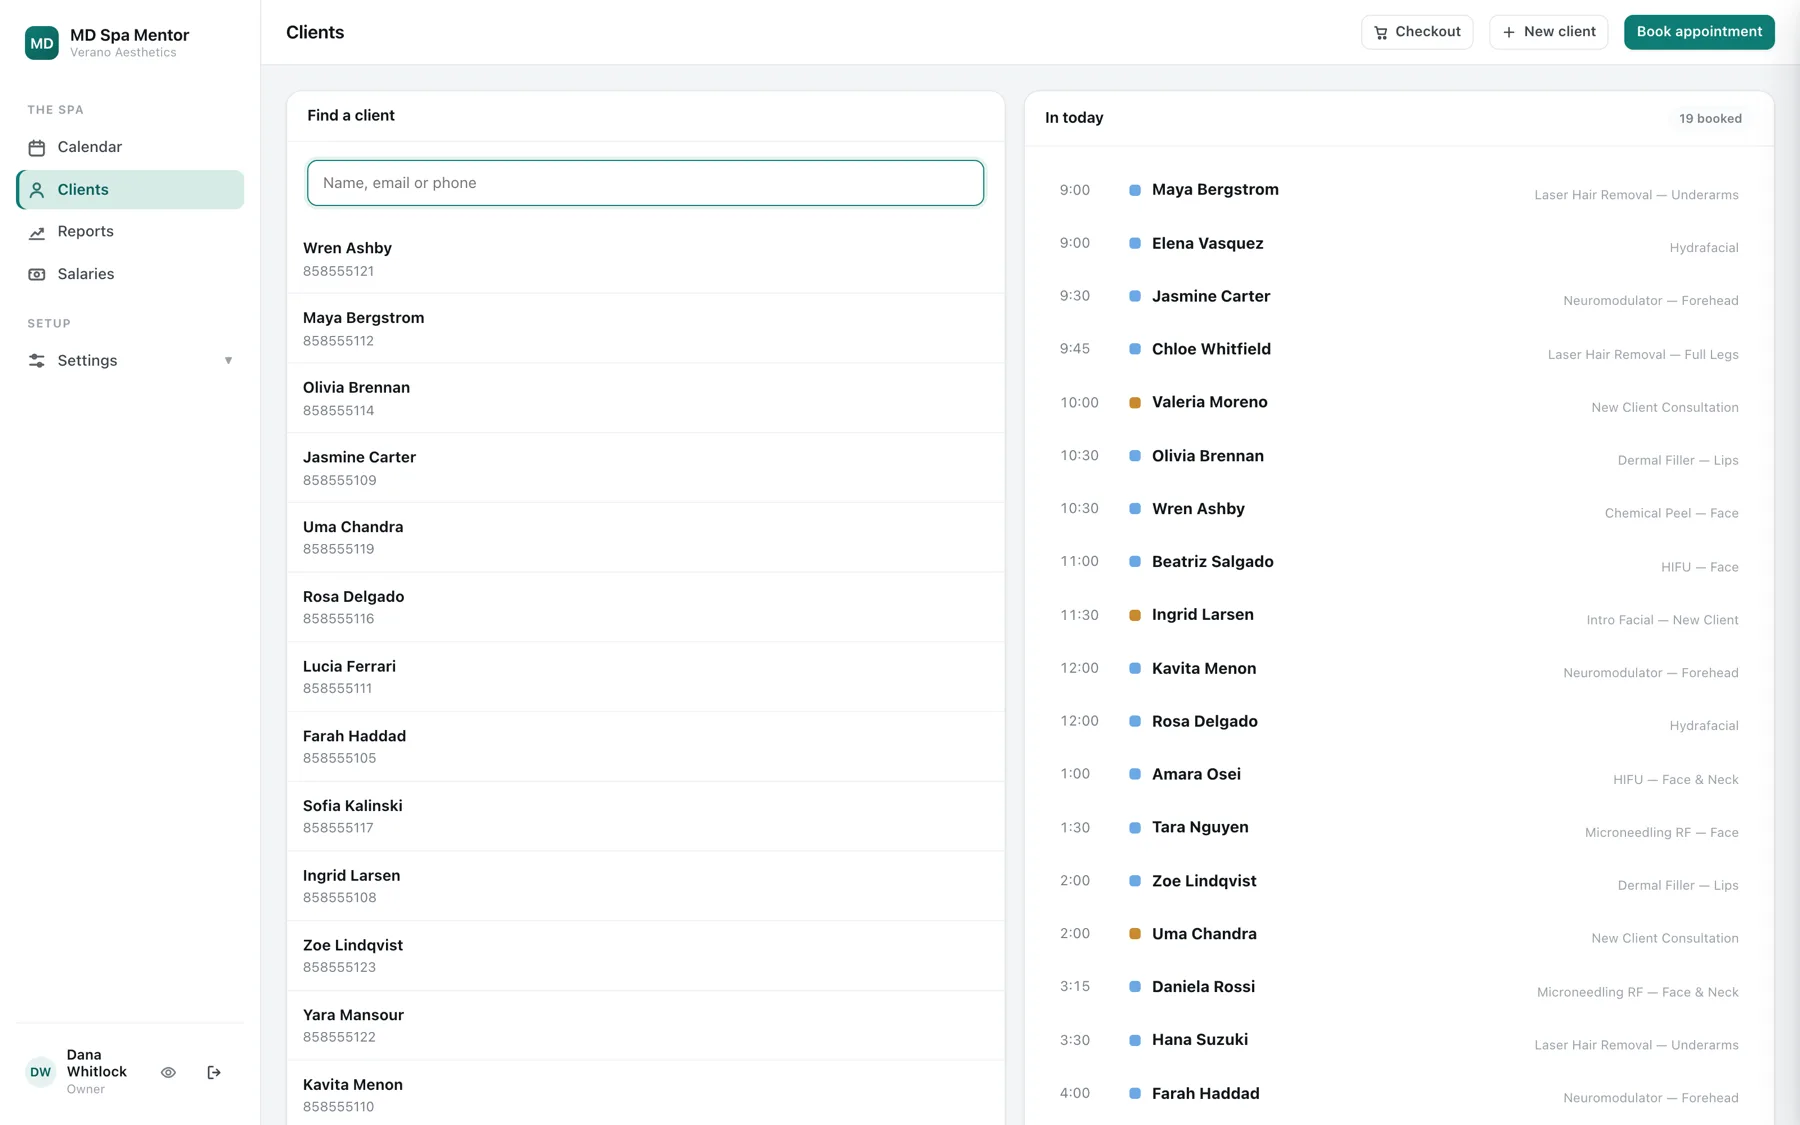Click the Calendar sidebar icon
The image size is (1800, 1125).
[37, 148]
